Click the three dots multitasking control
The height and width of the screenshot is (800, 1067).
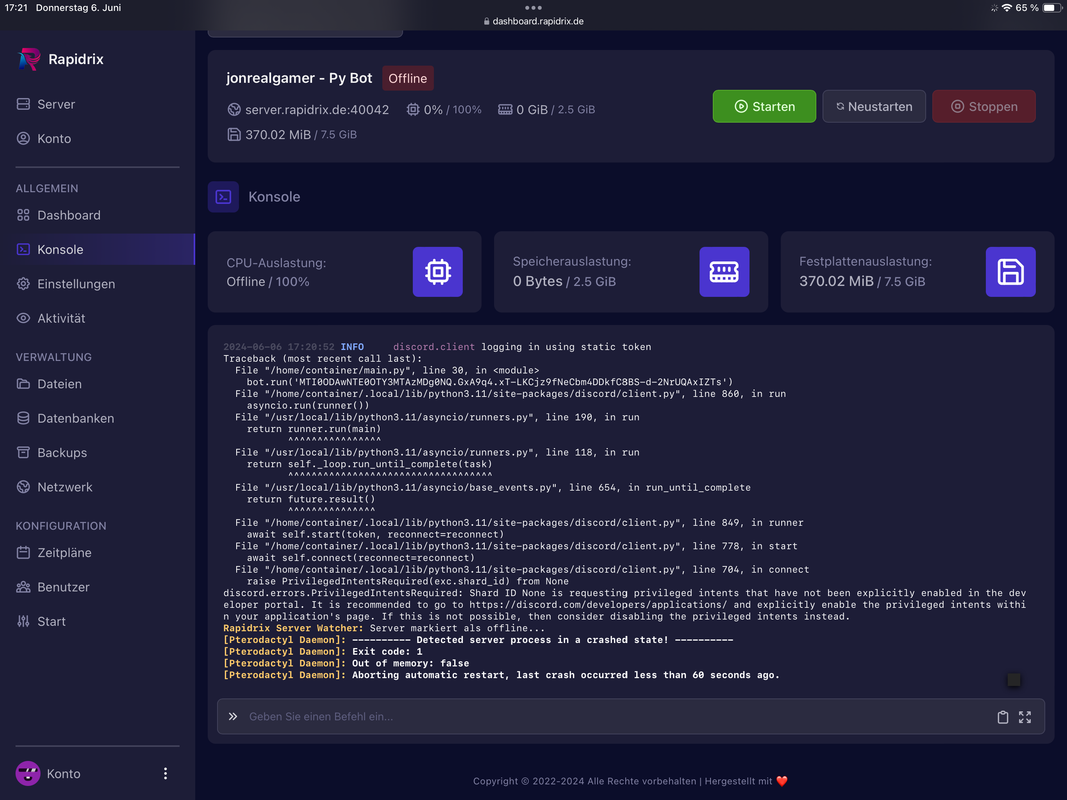[534, 7]
